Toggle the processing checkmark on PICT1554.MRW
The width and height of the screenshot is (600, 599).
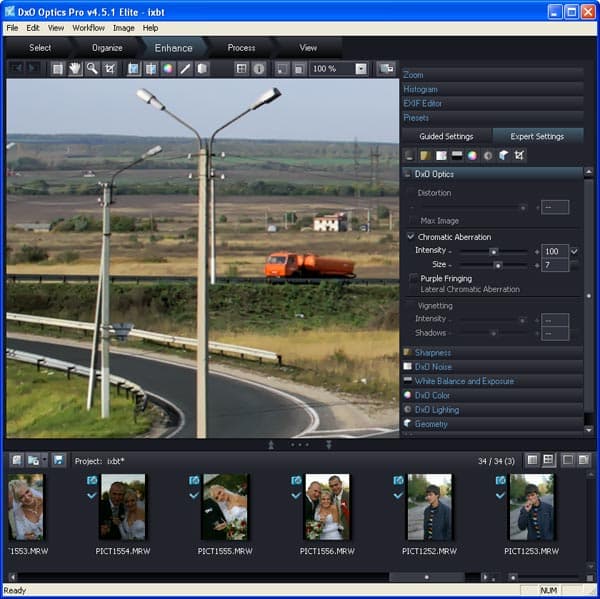tap(92, 496)
